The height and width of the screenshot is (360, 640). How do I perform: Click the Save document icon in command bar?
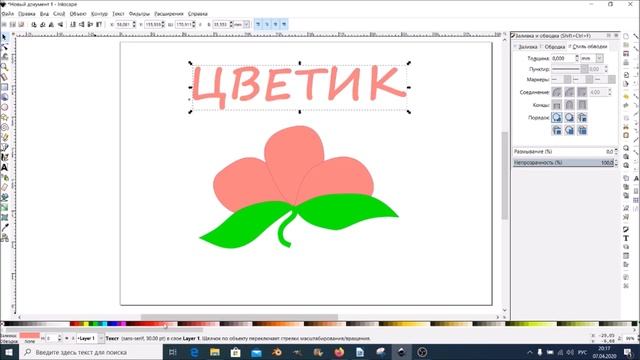point(626,54)
